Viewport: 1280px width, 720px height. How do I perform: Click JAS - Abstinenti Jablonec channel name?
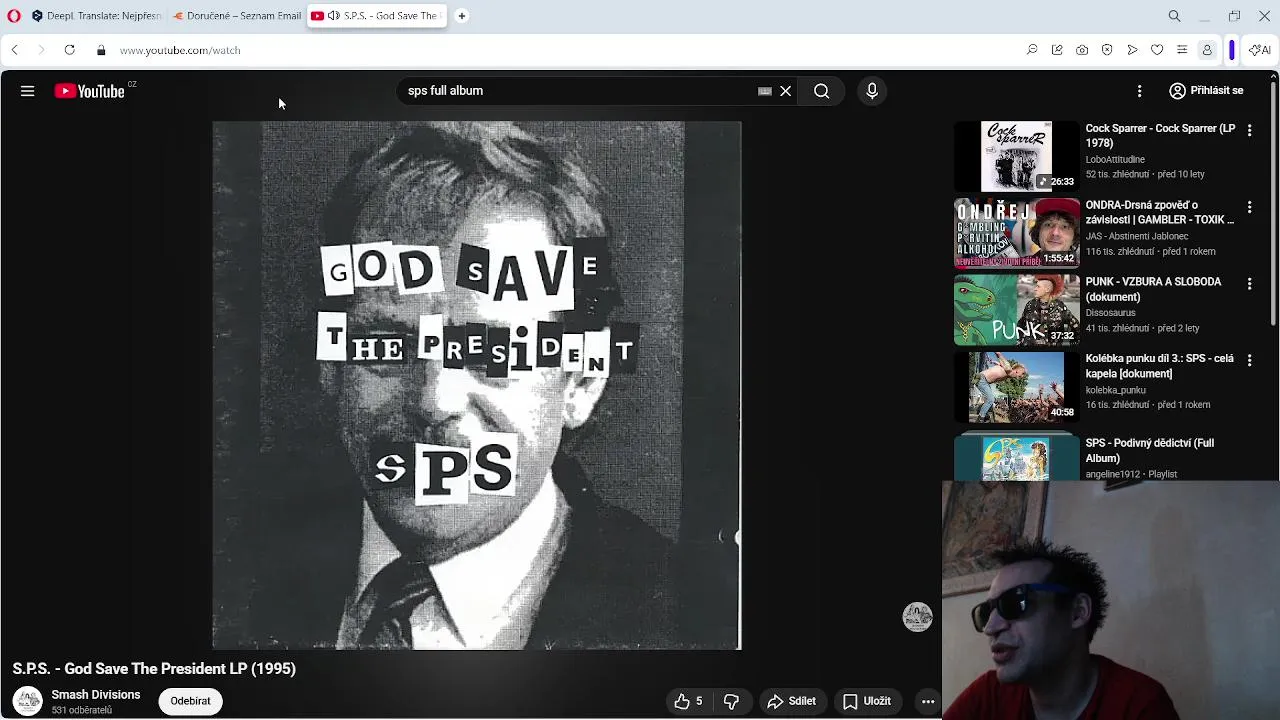click(1137, 236)
